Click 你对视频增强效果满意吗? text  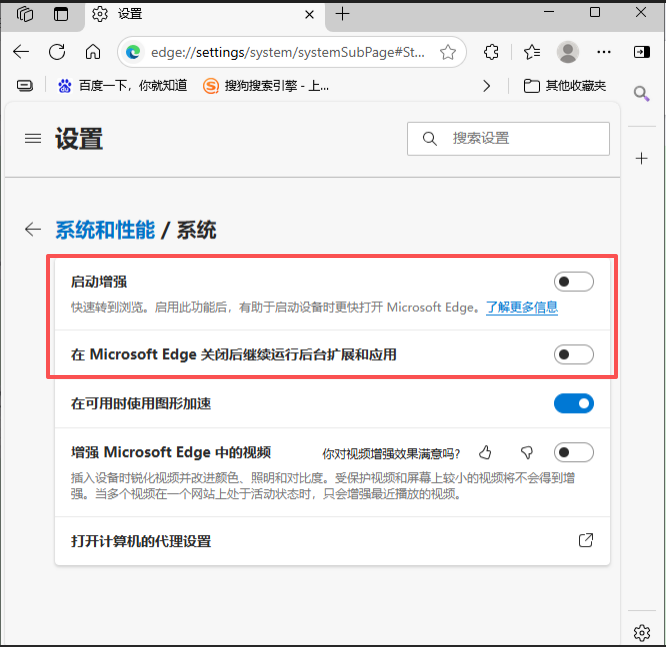click(x=391, y=454)
